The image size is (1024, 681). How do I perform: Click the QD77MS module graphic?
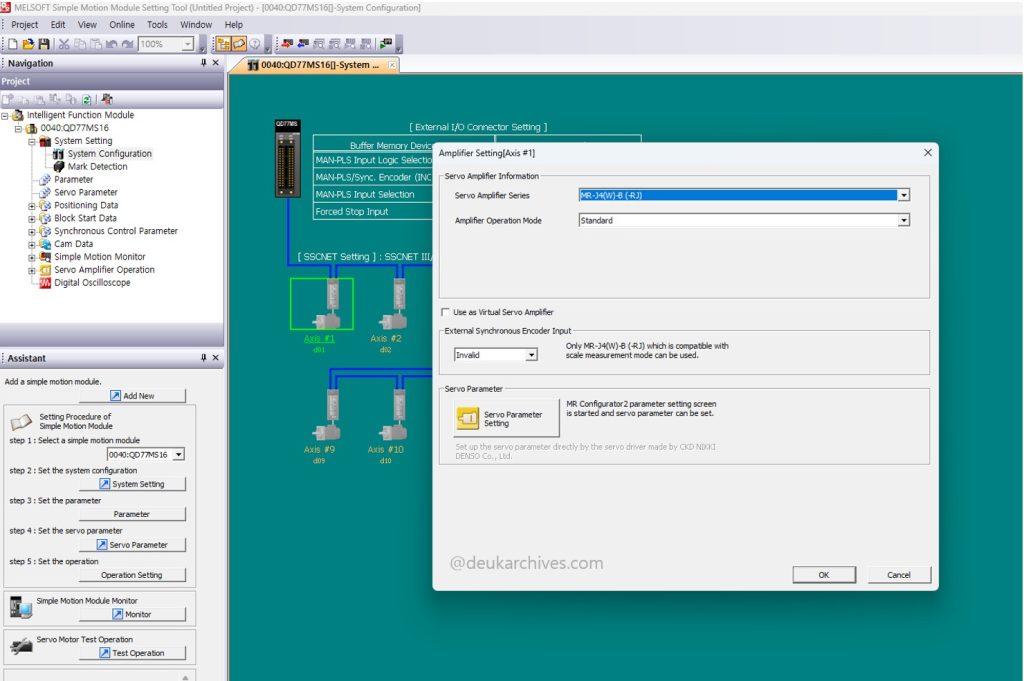click(287, 158)
